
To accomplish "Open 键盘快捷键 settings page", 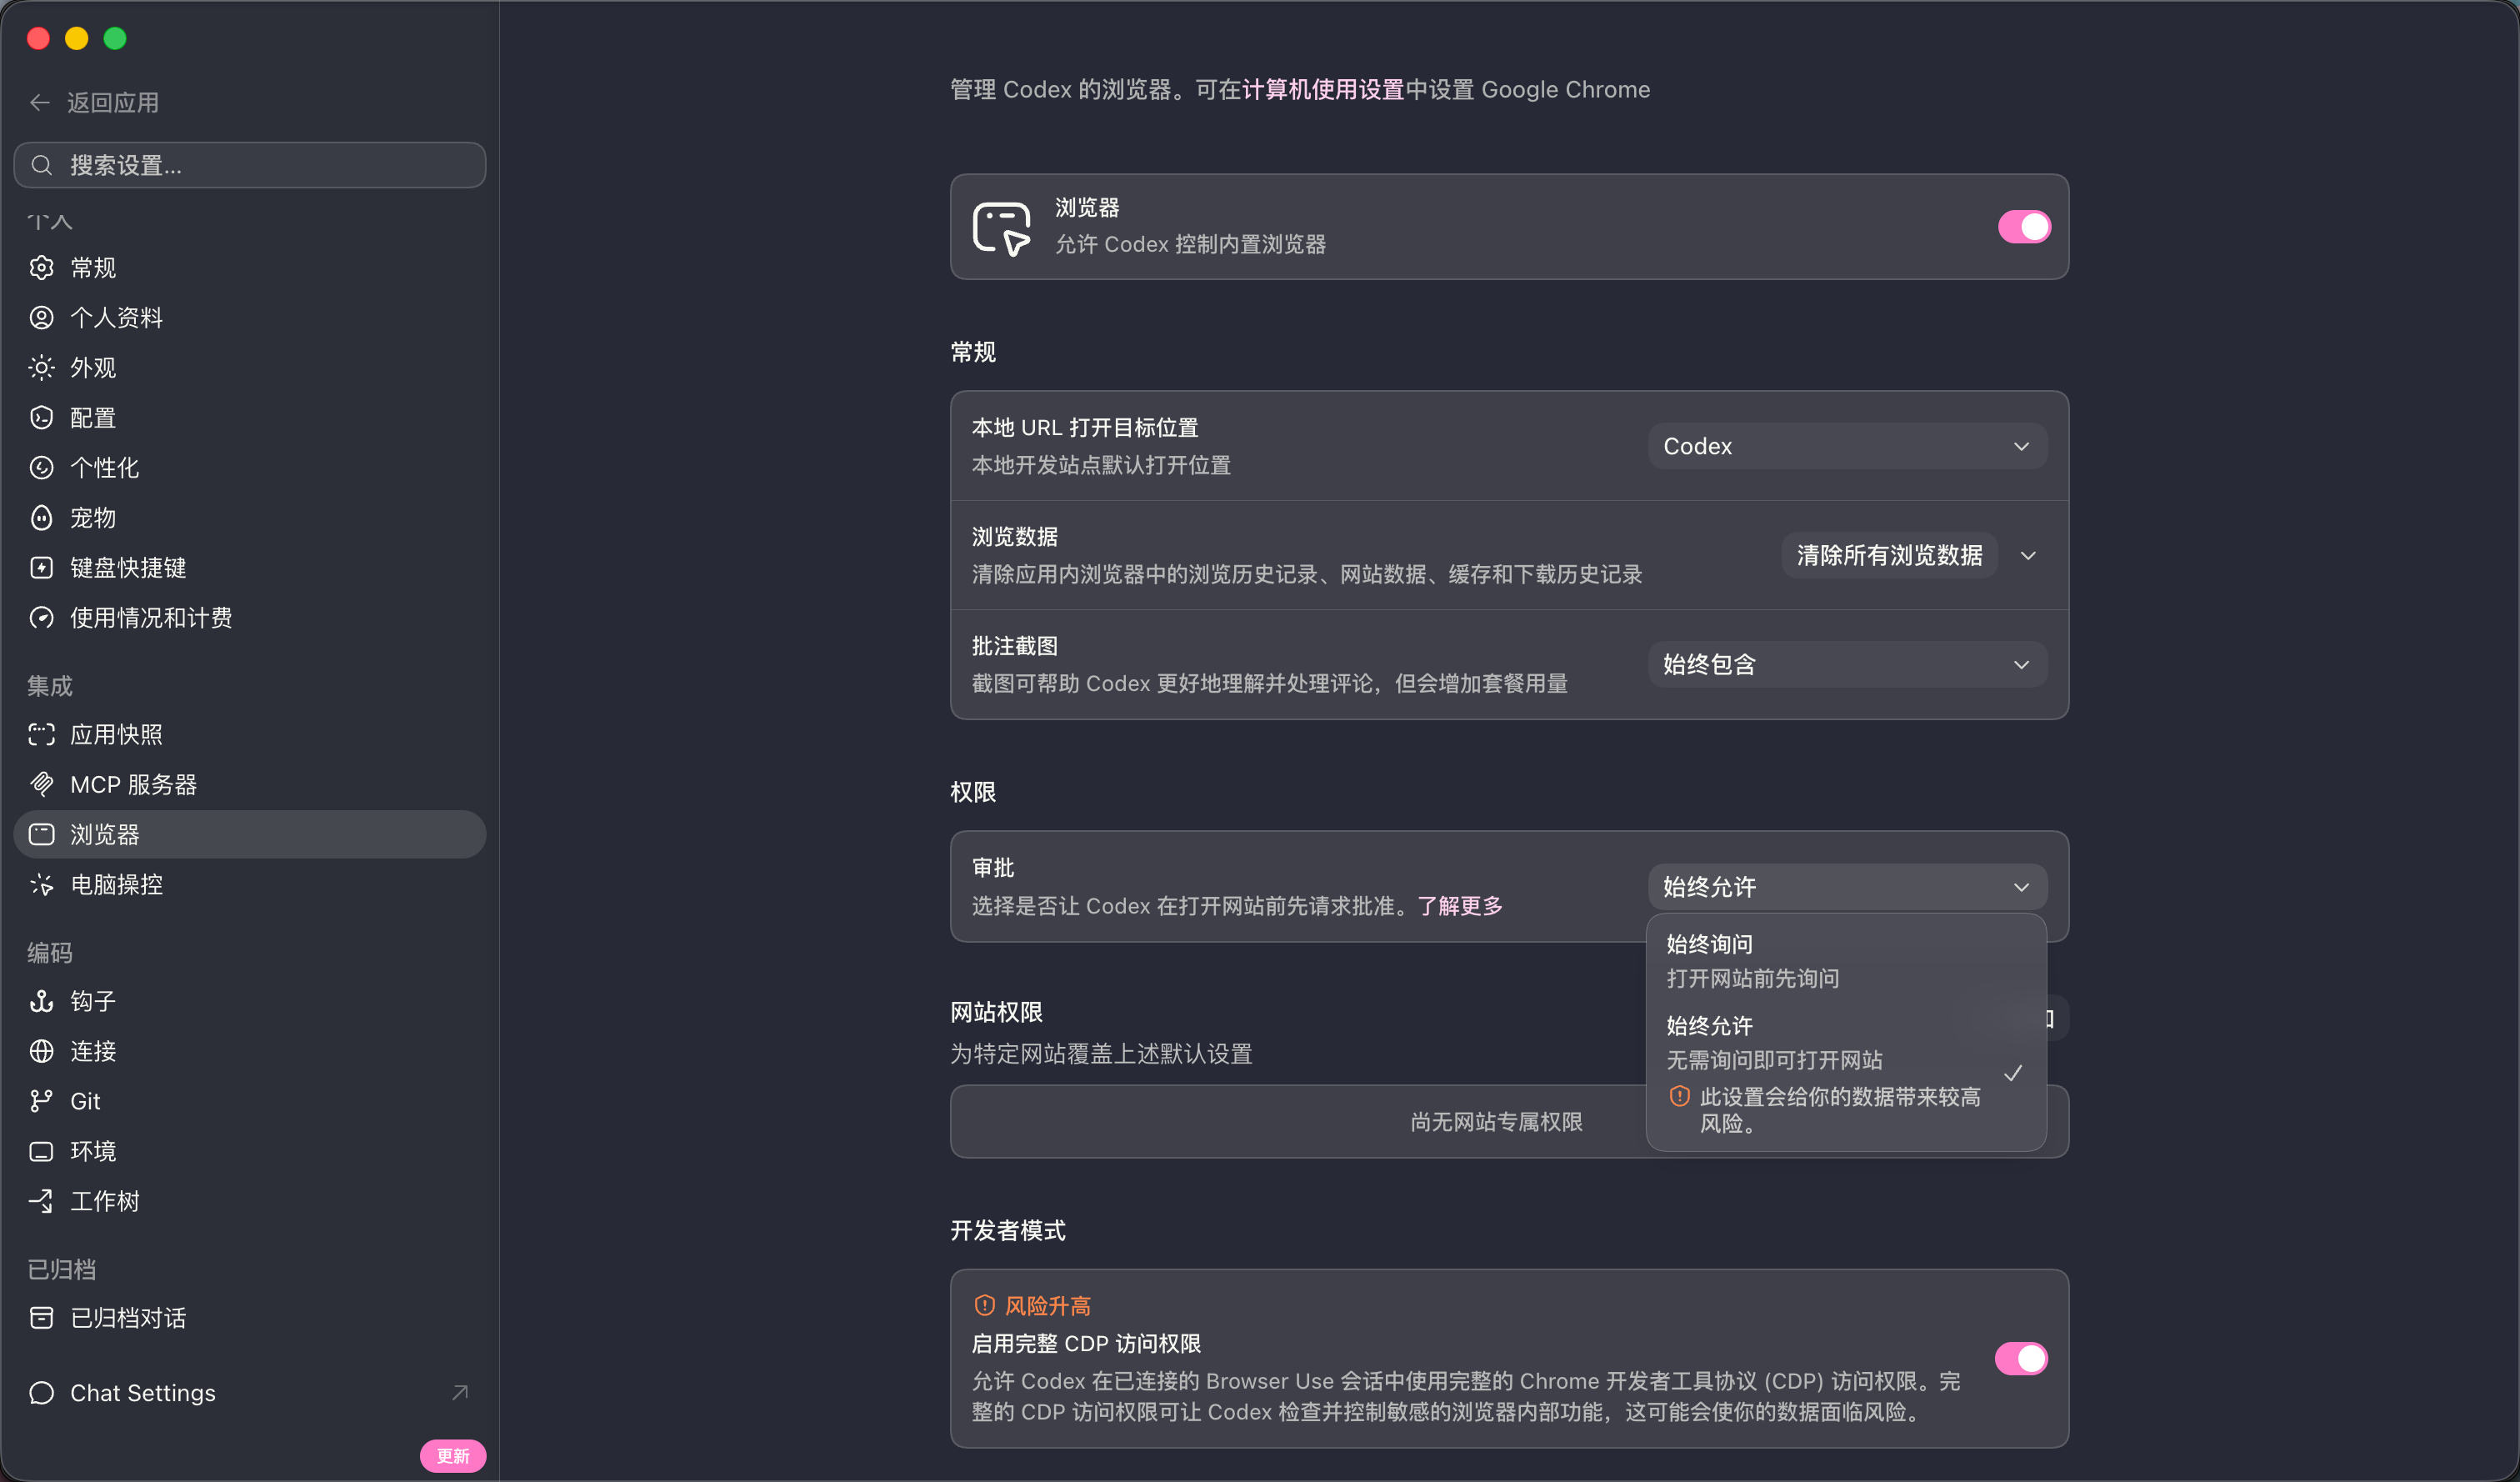I will [x=250, y=567].
